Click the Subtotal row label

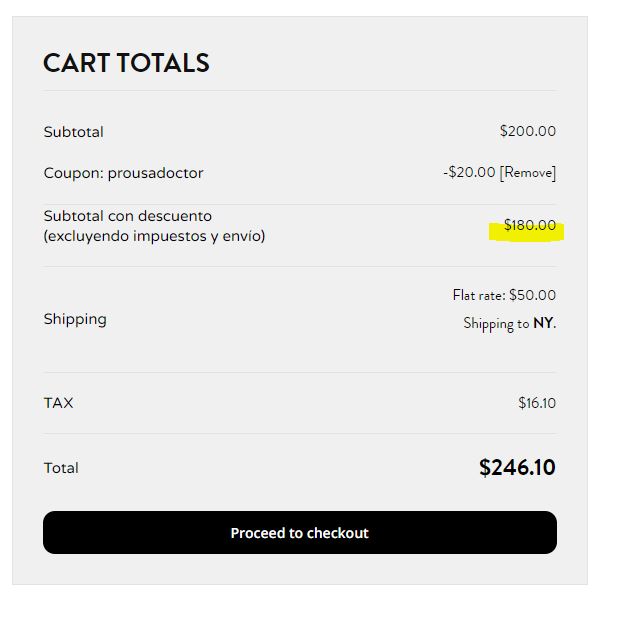(x=74, y=132)
